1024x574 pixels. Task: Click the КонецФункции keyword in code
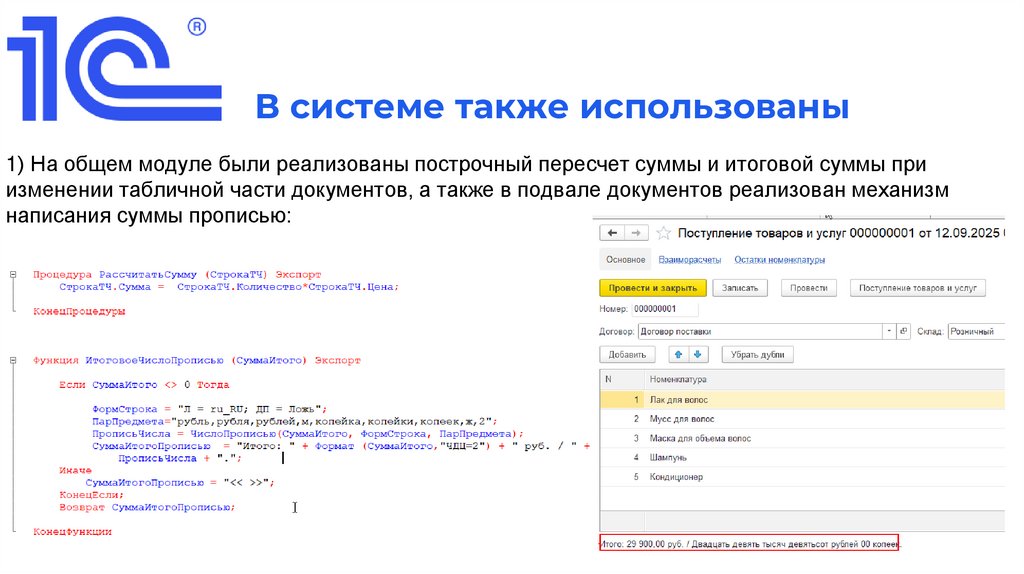pyautogui.click(x=72, y=532)
